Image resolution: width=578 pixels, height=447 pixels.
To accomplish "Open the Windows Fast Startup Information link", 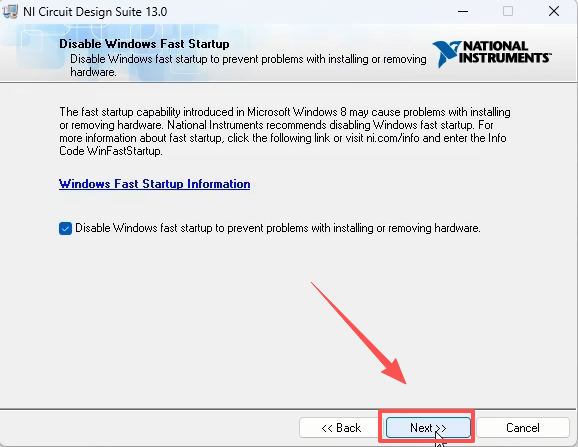I will pos(154,184).
